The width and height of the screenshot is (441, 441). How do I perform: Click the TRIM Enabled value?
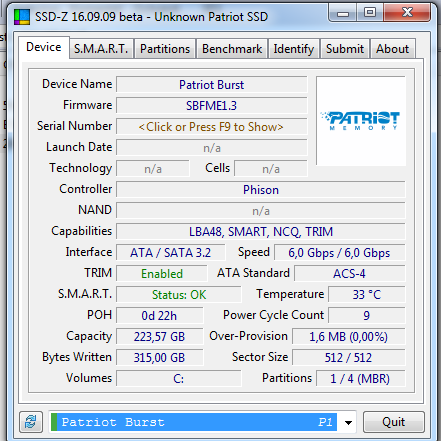pyautogui.click(x=162, y=274)
